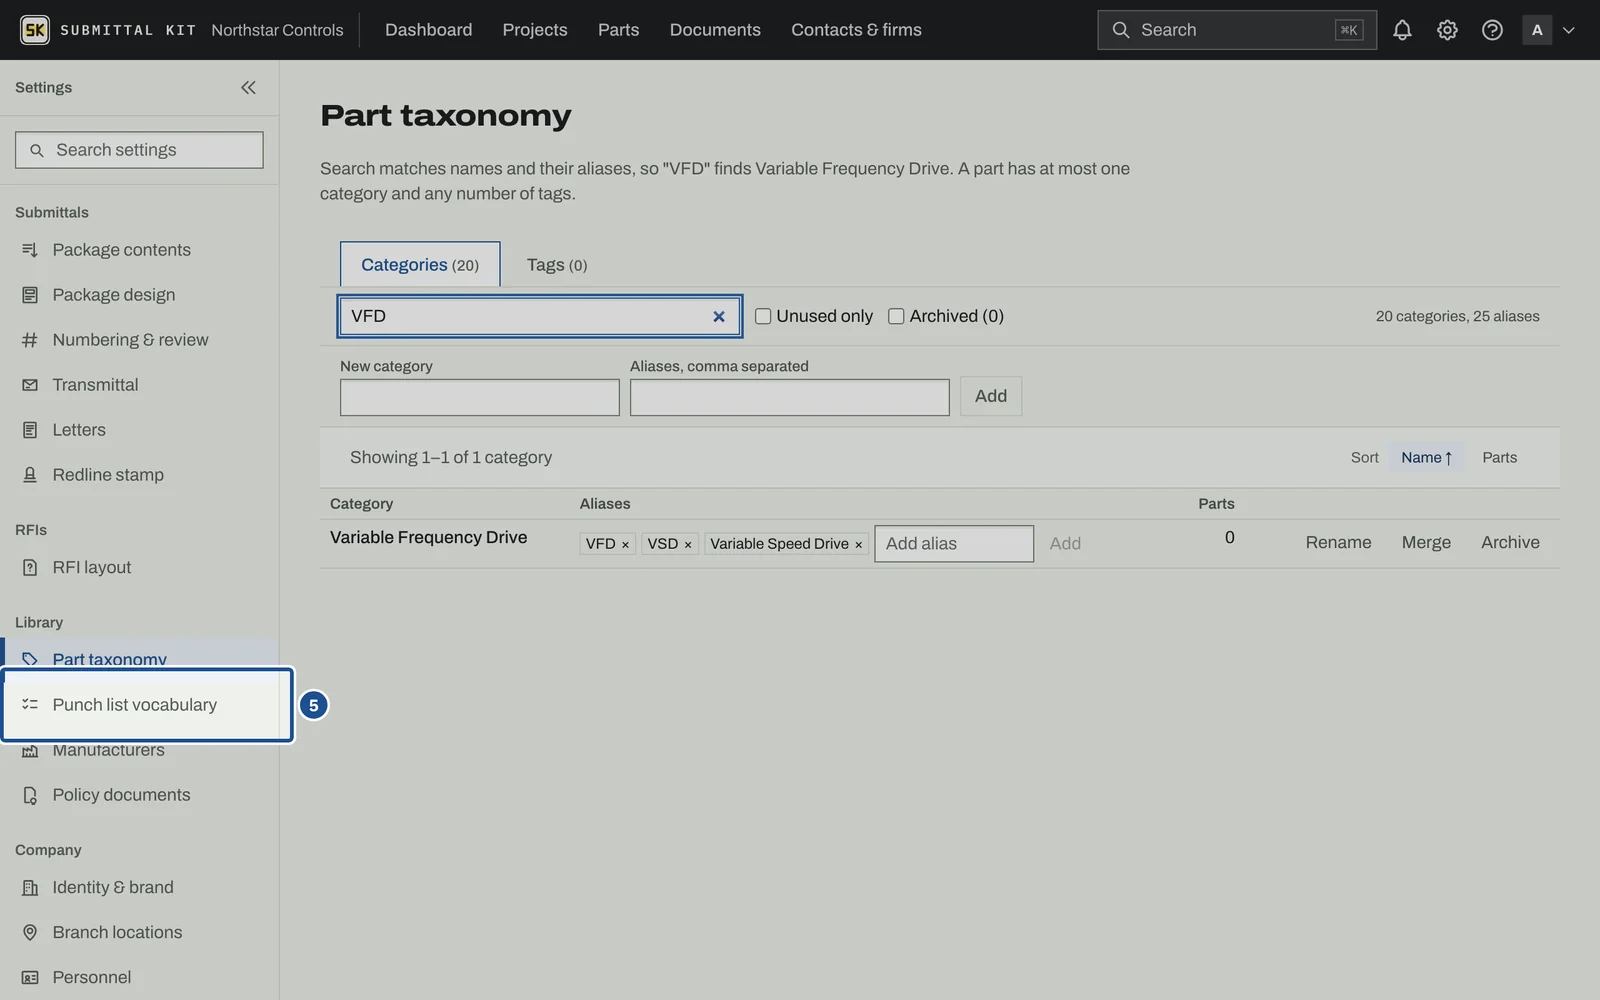Focus the New category input
Image resolution: width=1600 pixels, height=1000 pixels.
click(480, 397)
